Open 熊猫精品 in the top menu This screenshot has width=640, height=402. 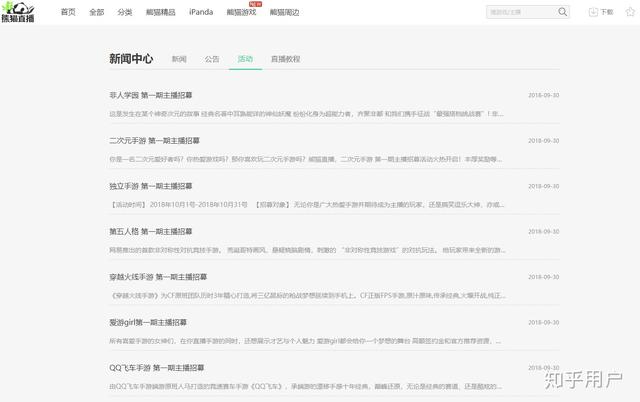pyautogui.click(x=160, y=12)
